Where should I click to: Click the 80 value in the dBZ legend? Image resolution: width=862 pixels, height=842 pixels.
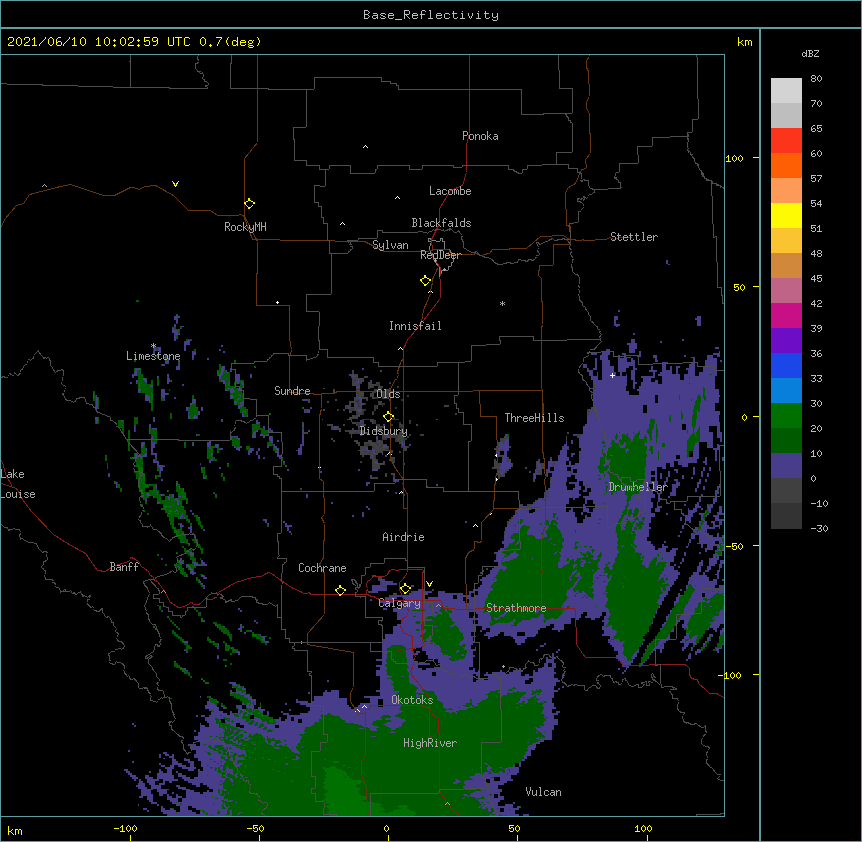click(x=816, y=79)
